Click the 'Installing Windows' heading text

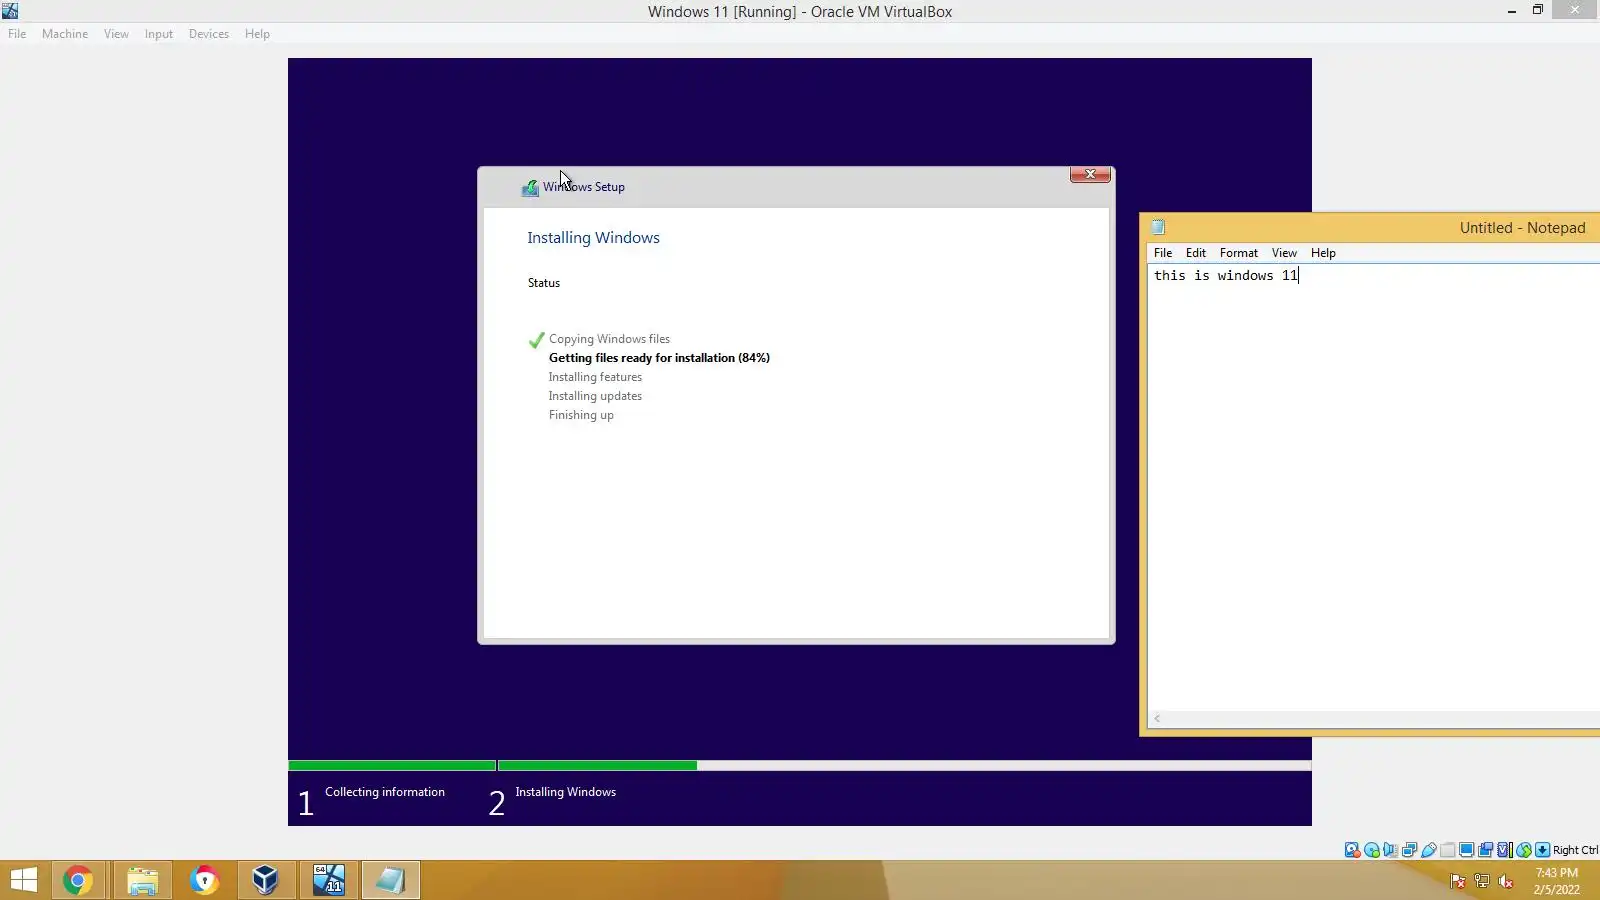(593, 238)
